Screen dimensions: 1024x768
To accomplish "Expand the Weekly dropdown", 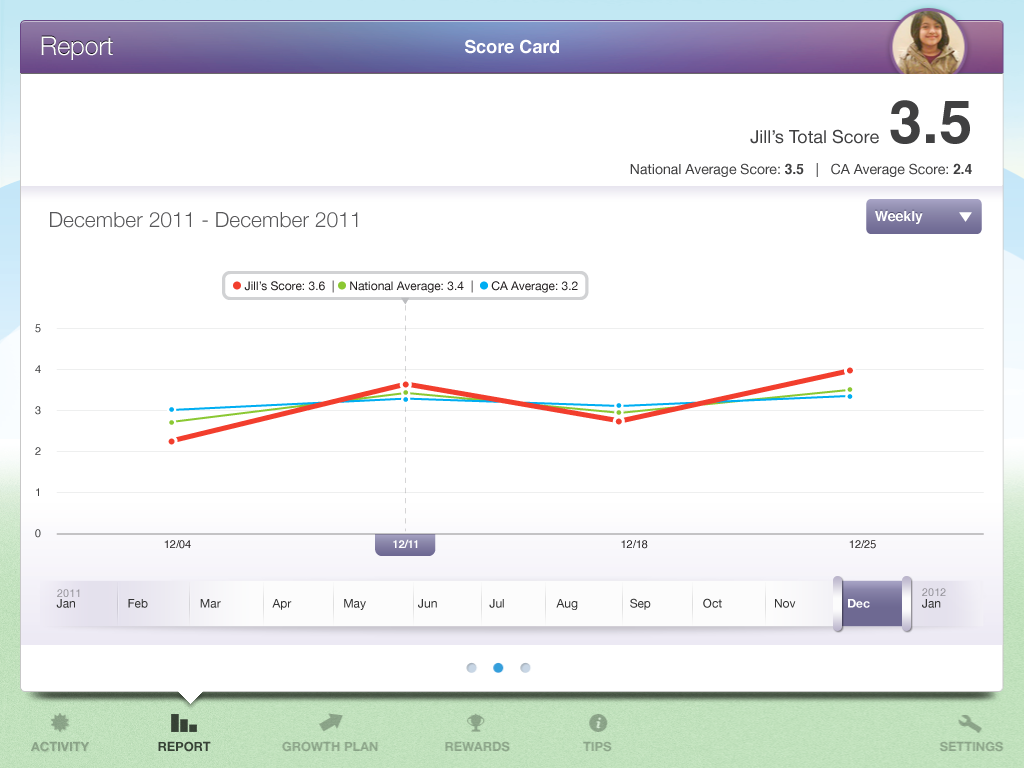I will coord(923,216).
